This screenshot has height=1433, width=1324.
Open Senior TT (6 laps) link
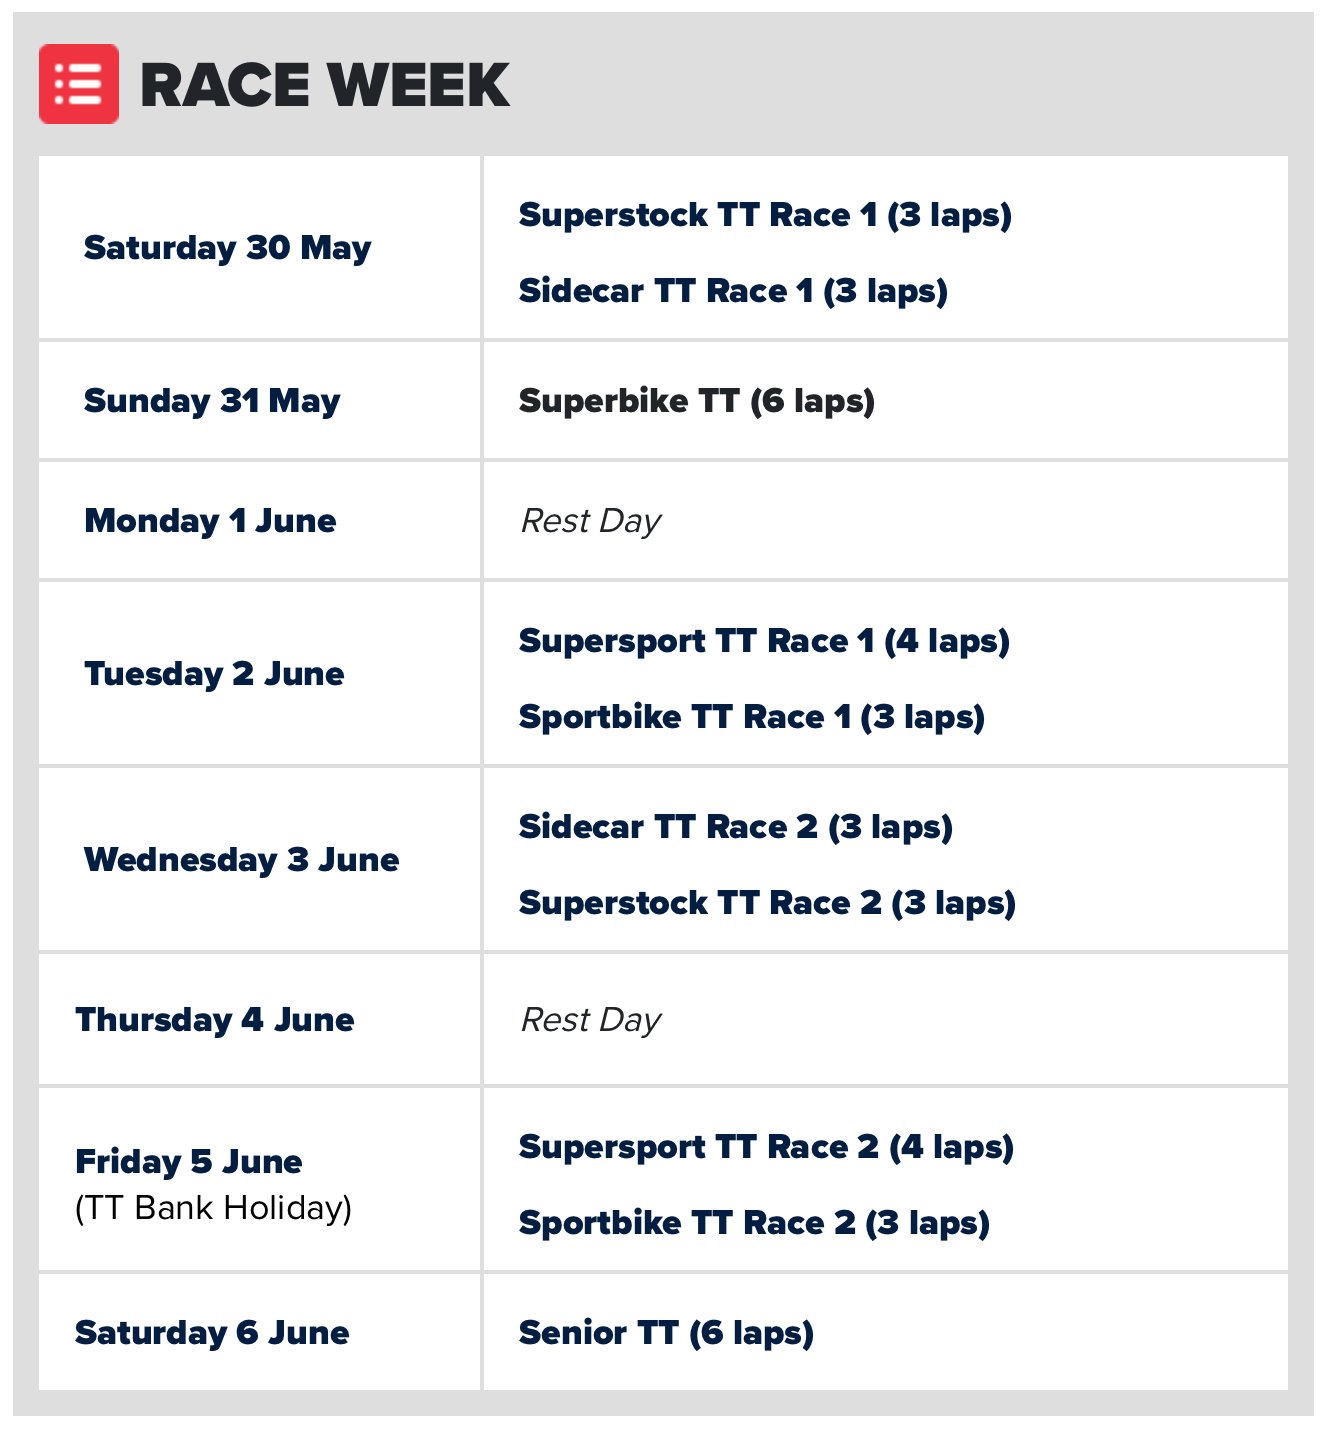666,1333
